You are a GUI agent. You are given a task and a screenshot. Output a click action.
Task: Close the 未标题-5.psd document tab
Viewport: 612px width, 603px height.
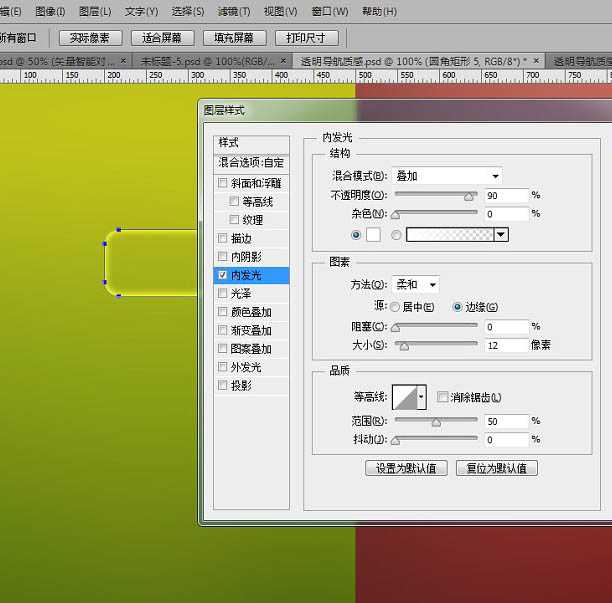coord(283,61)
